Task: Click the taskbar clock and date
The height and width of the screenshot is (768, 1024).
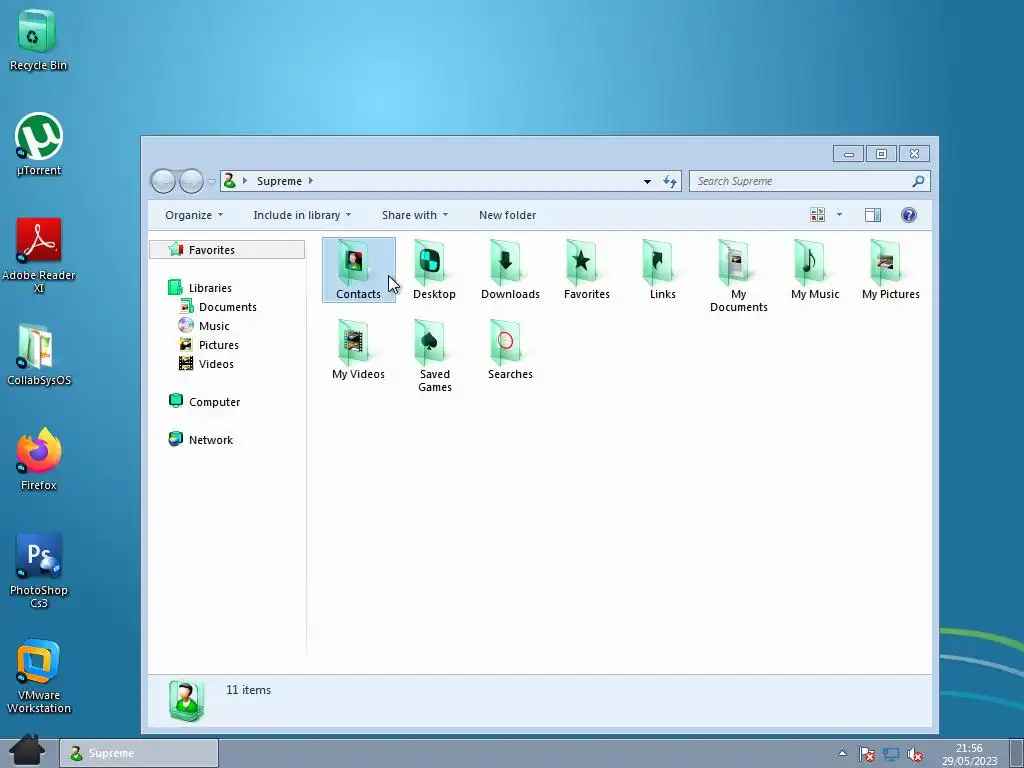Action: tap(969, 754)
